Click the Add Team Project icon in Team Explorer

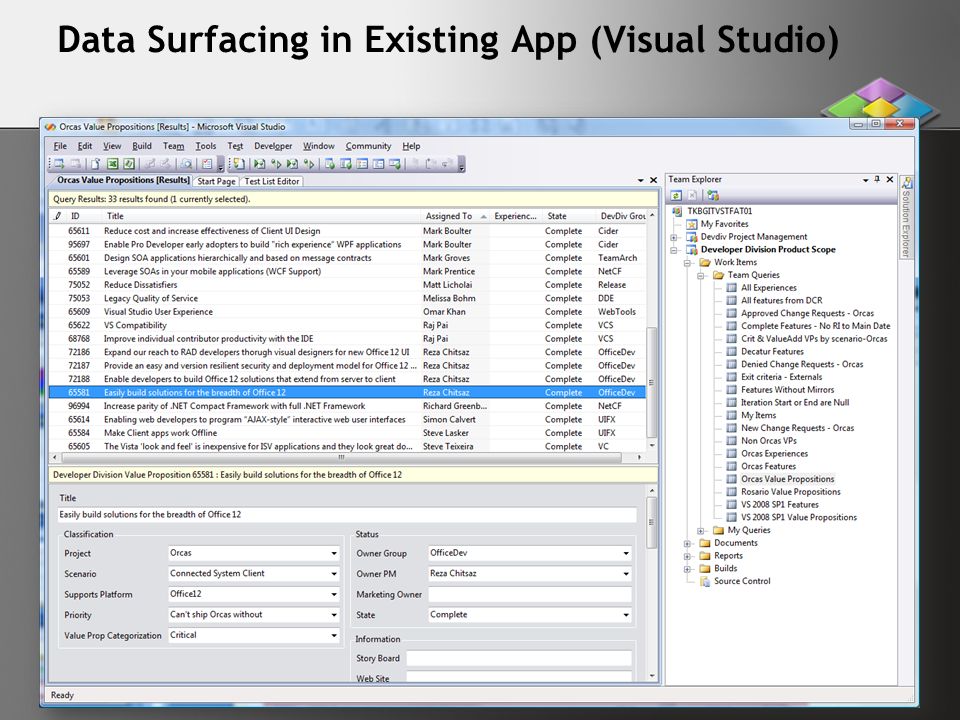pyautogui.click(x=713, y=195)
